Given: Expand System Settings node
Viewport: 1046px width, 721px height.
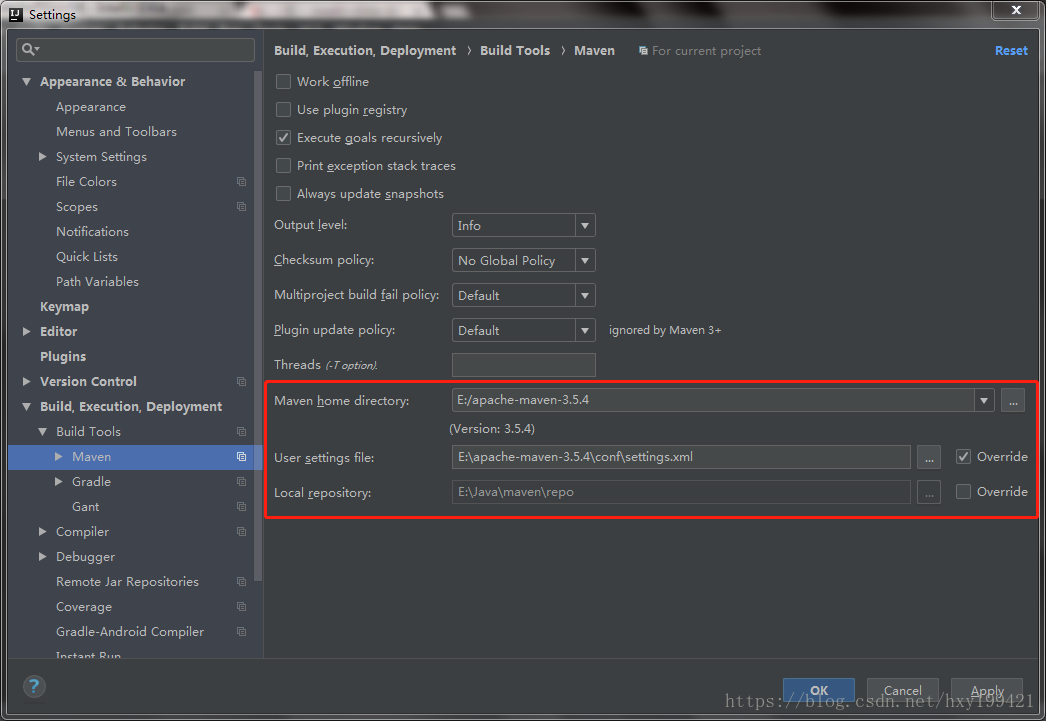Looking at the screenshot, I should click(x=43, y=157).
